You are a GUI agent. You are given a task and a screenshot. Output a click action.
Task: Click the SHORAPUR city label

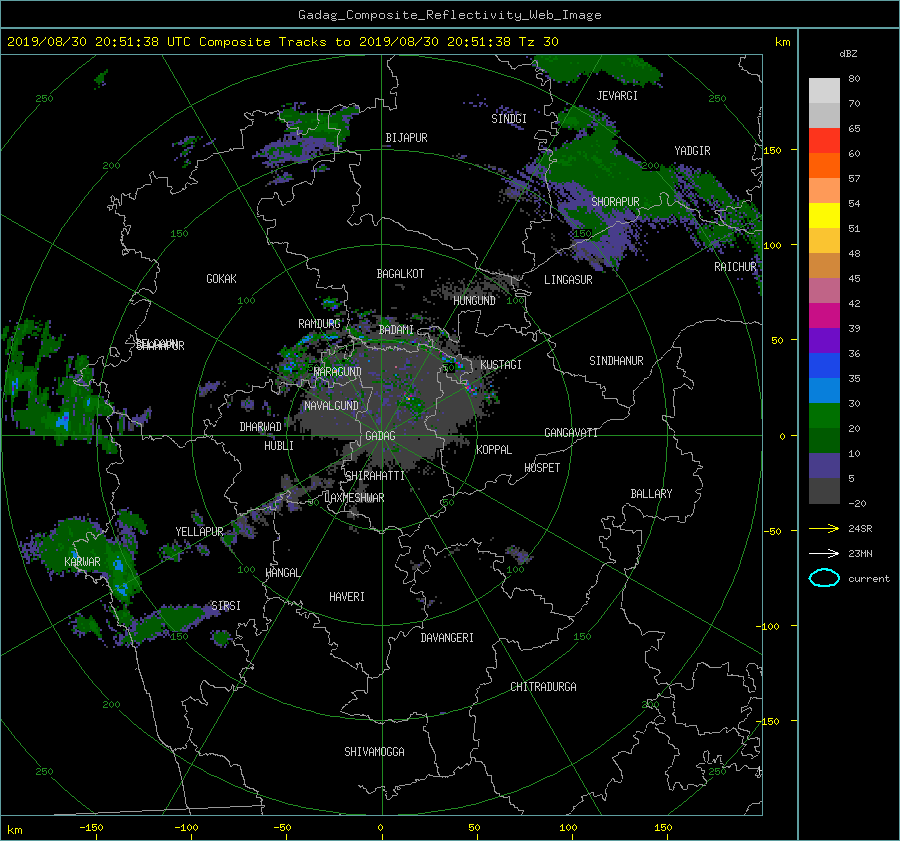(x=615, y=201)
